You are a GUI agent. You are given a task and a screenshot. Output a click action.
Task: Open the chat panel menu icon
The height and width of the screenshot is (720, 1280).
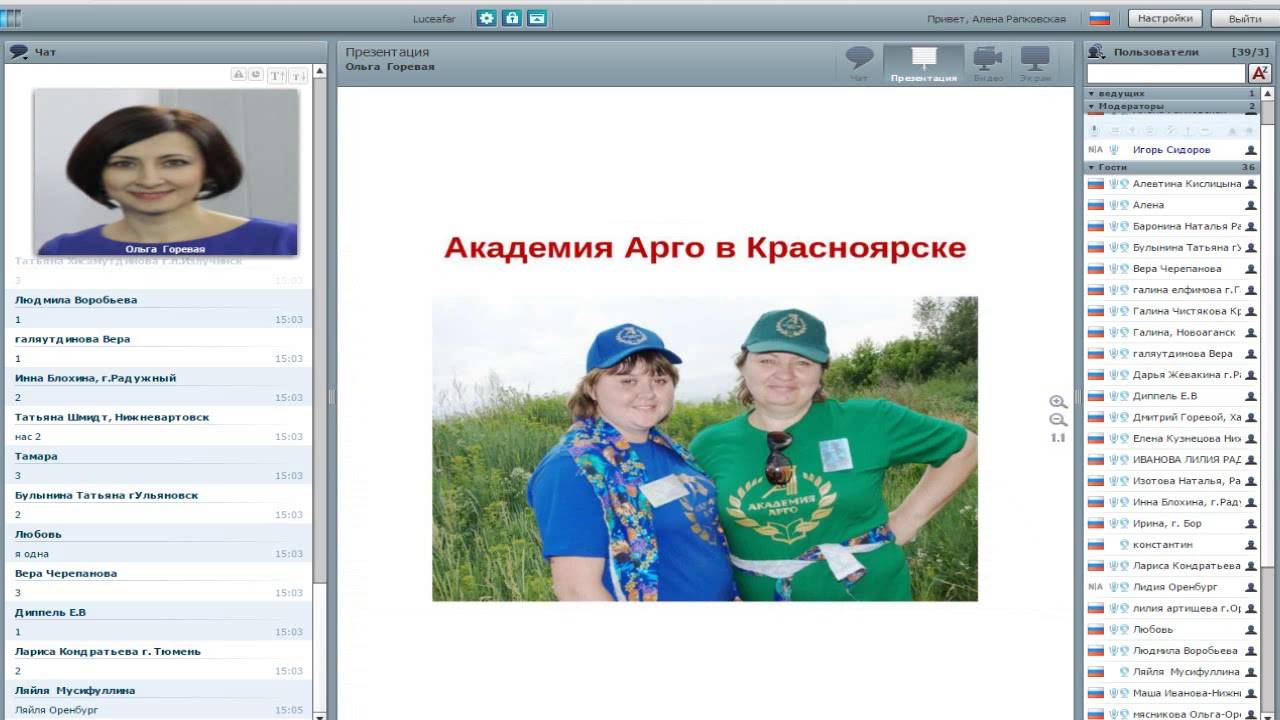coord(18,52)
